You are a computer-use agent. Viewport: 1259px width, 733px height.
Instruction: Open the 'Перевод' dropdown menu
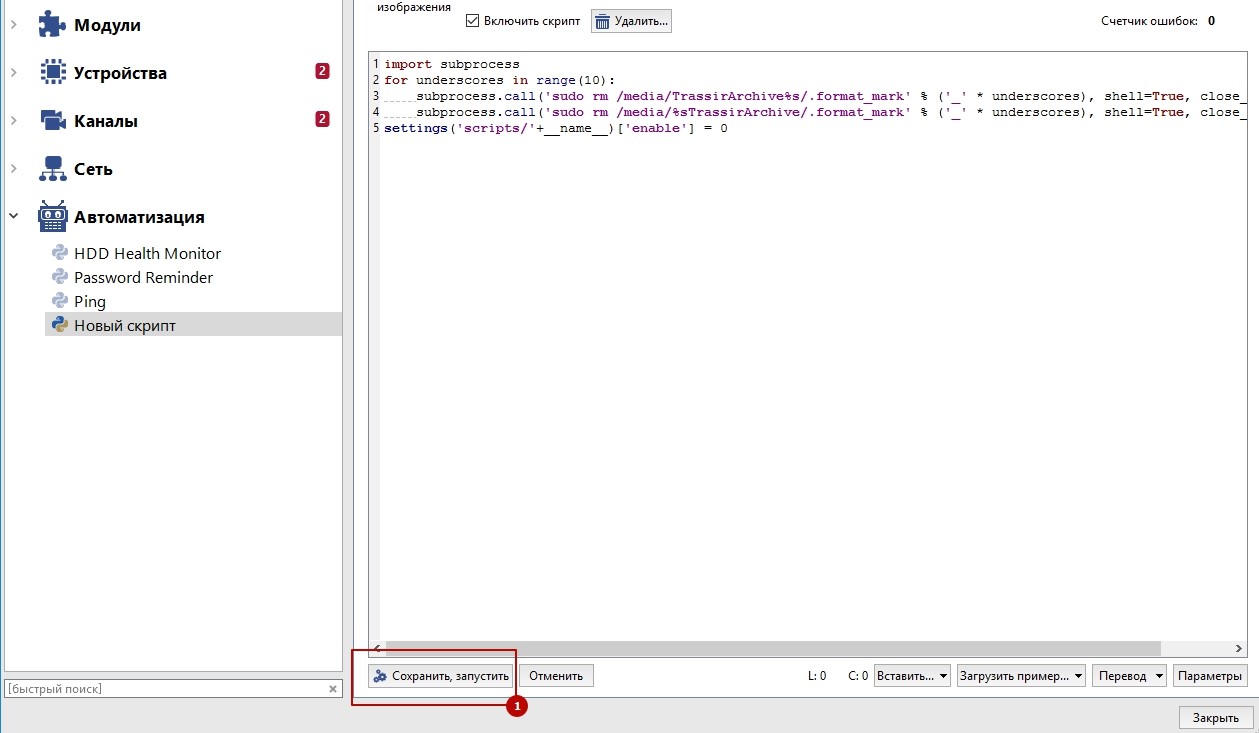(1129, 676)
